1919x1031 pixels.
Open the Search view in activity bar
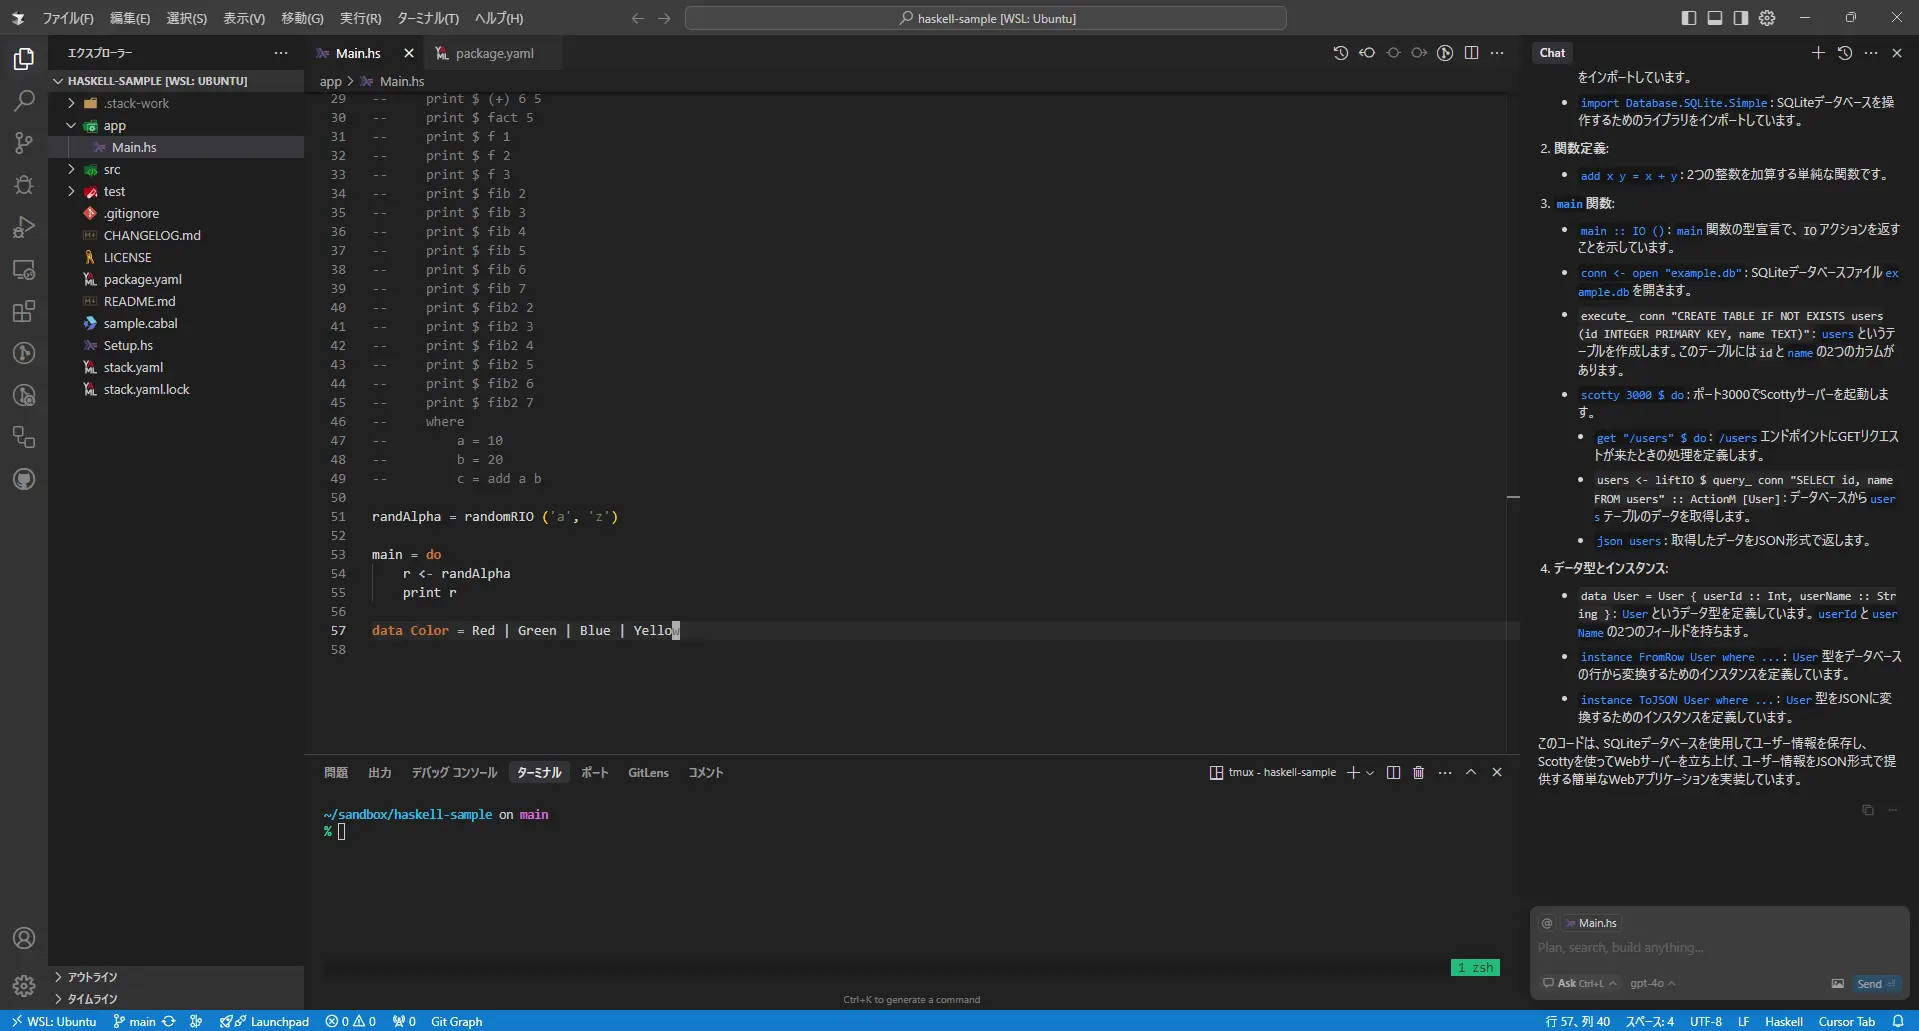pos(24,101)
